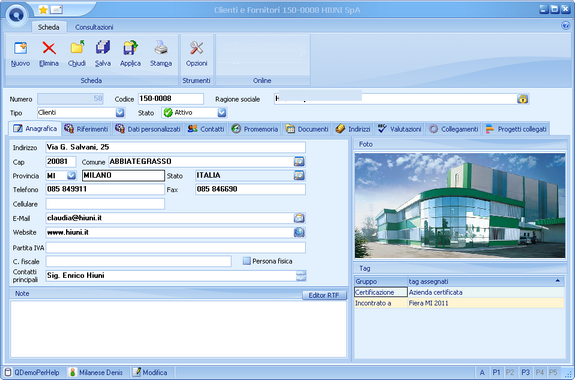
Task: Click the Milanese Denis user status entry
Action: point(96,372)
